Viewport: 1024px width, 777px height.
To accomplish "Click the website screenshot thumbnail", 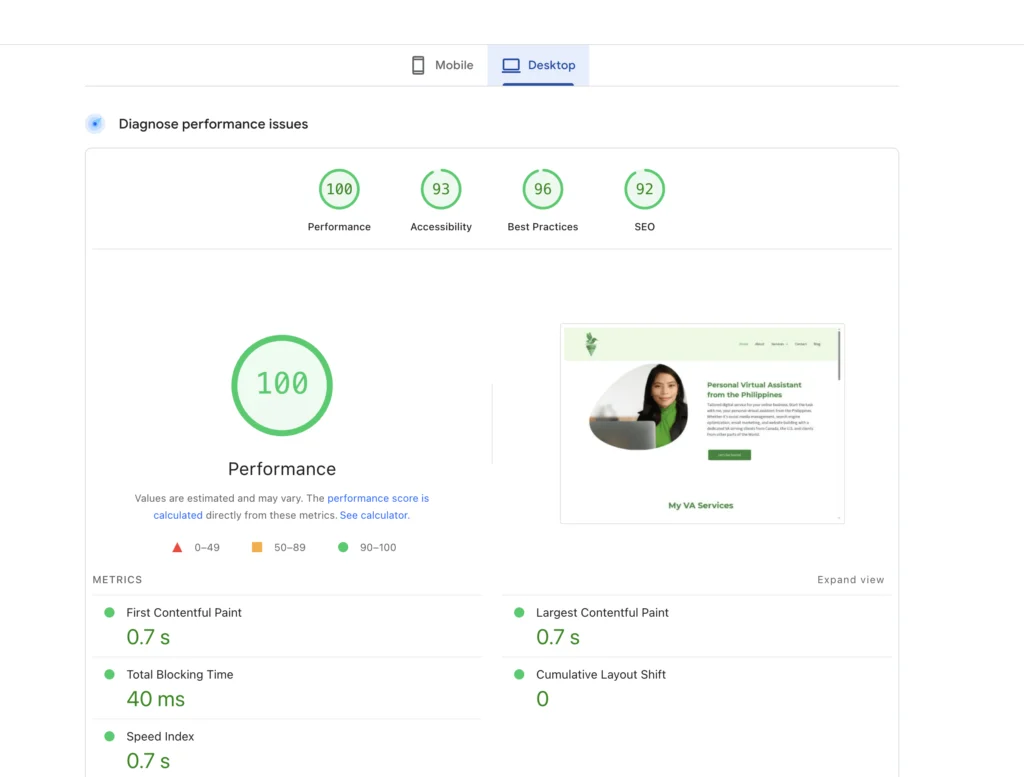I will coord(702,423).
